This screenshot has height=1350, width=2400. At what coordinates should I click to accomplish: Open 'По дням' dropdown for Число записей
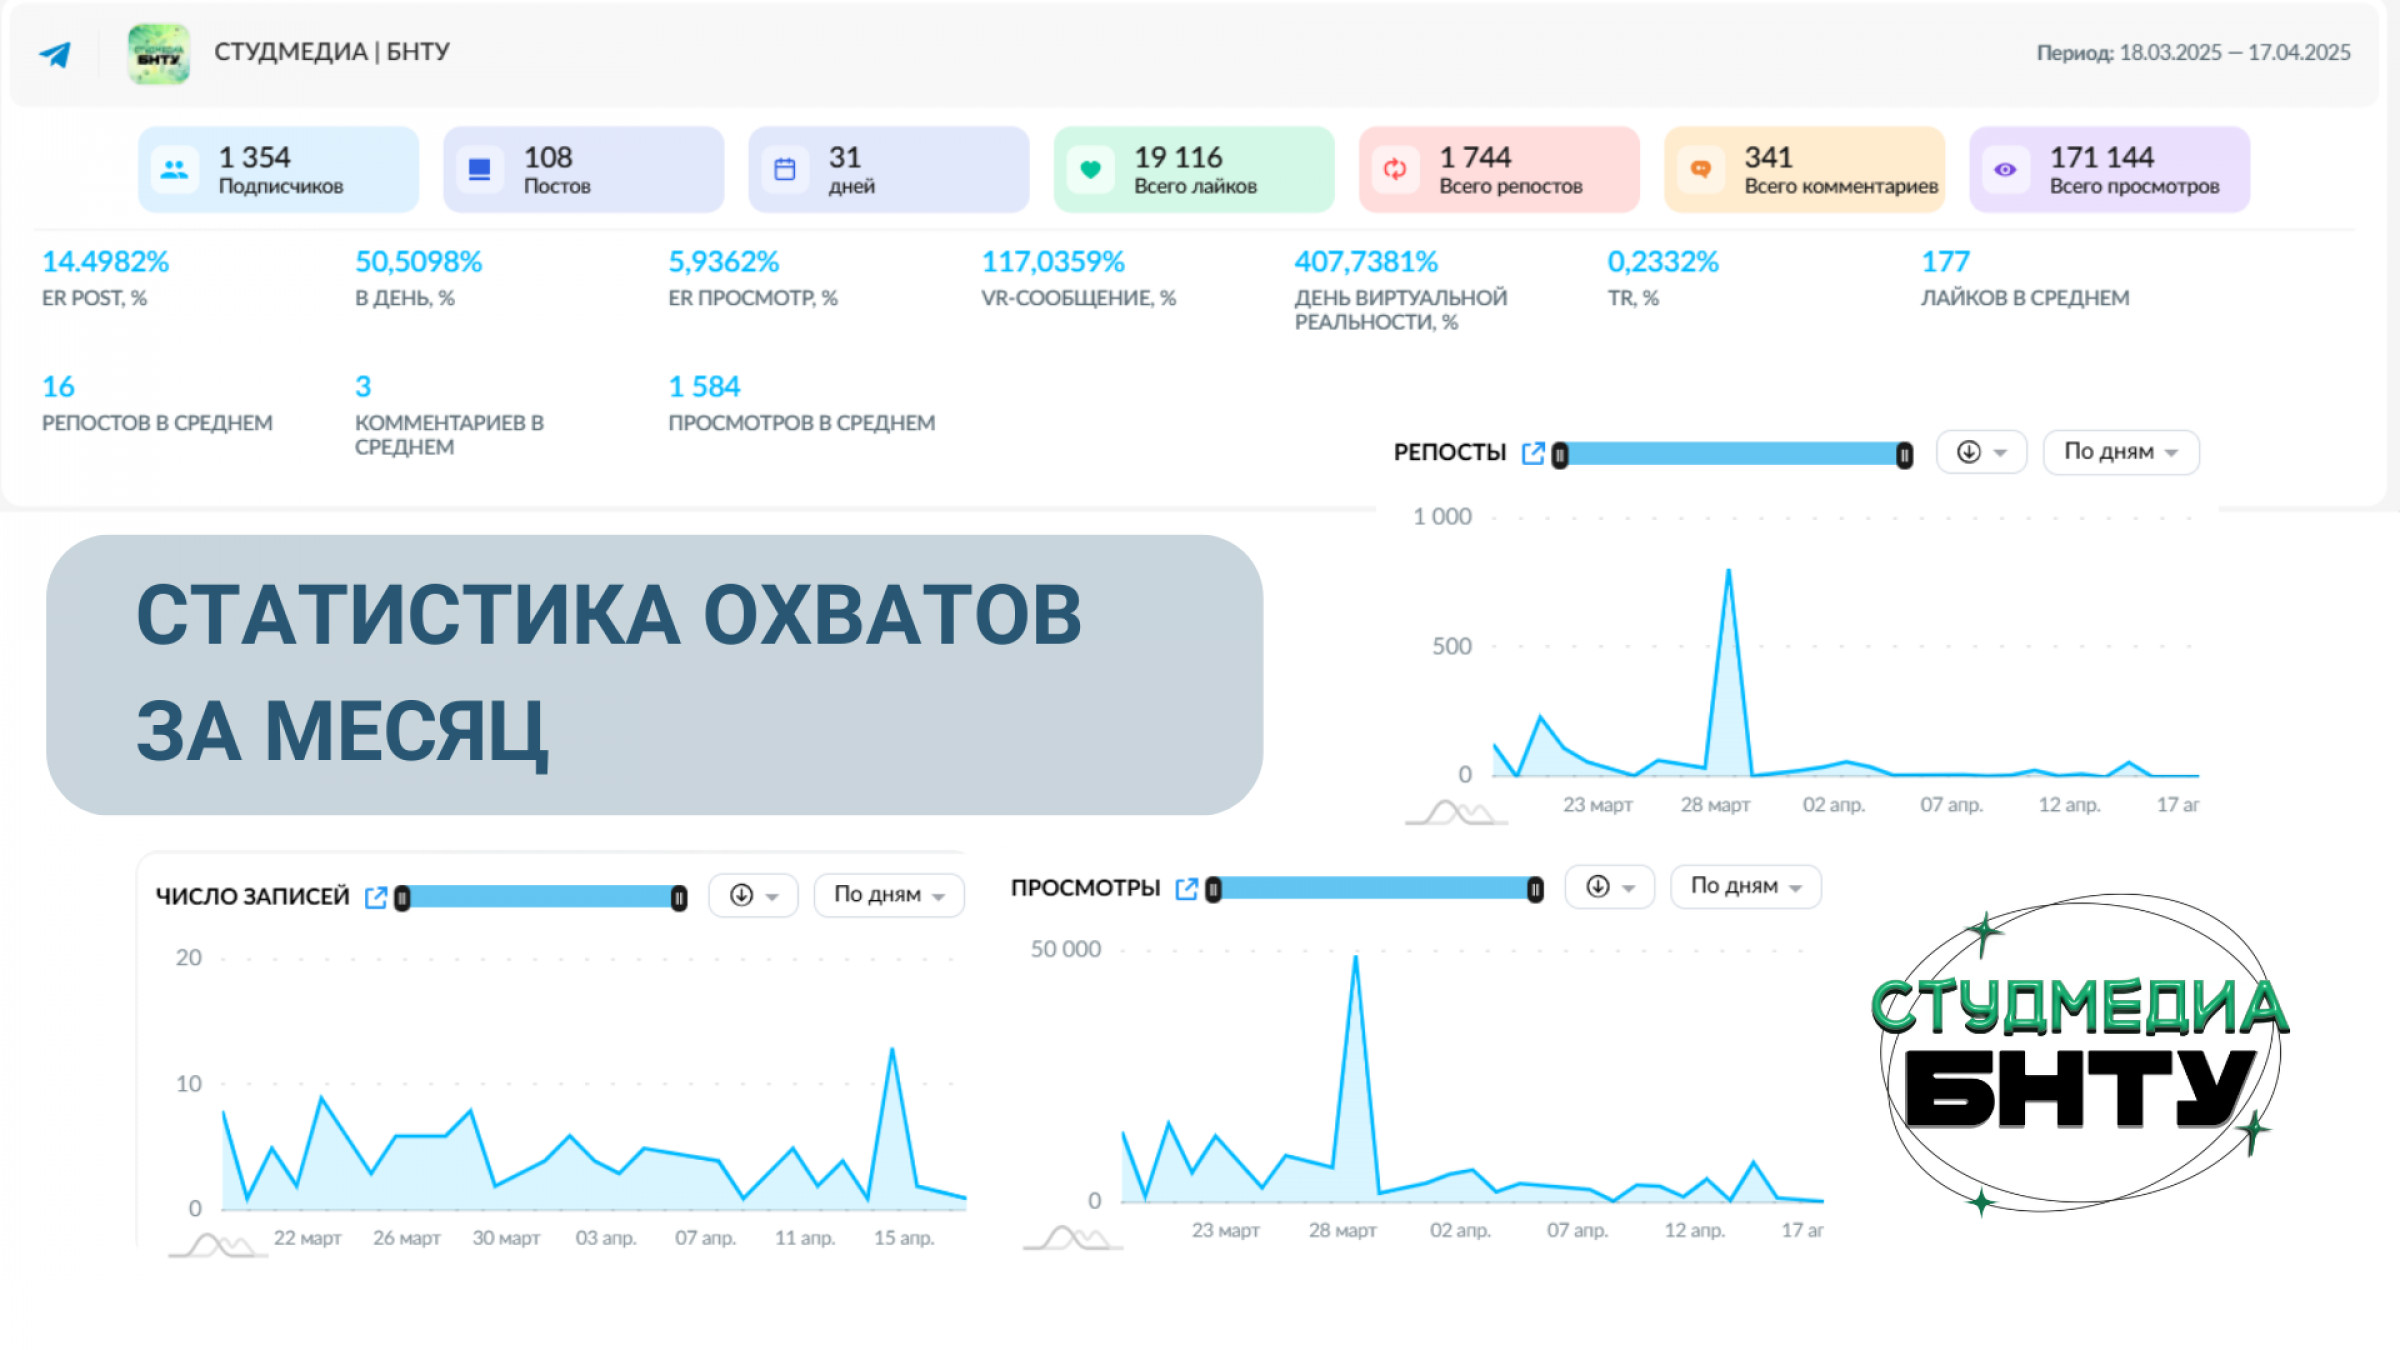tap(888, 895)
